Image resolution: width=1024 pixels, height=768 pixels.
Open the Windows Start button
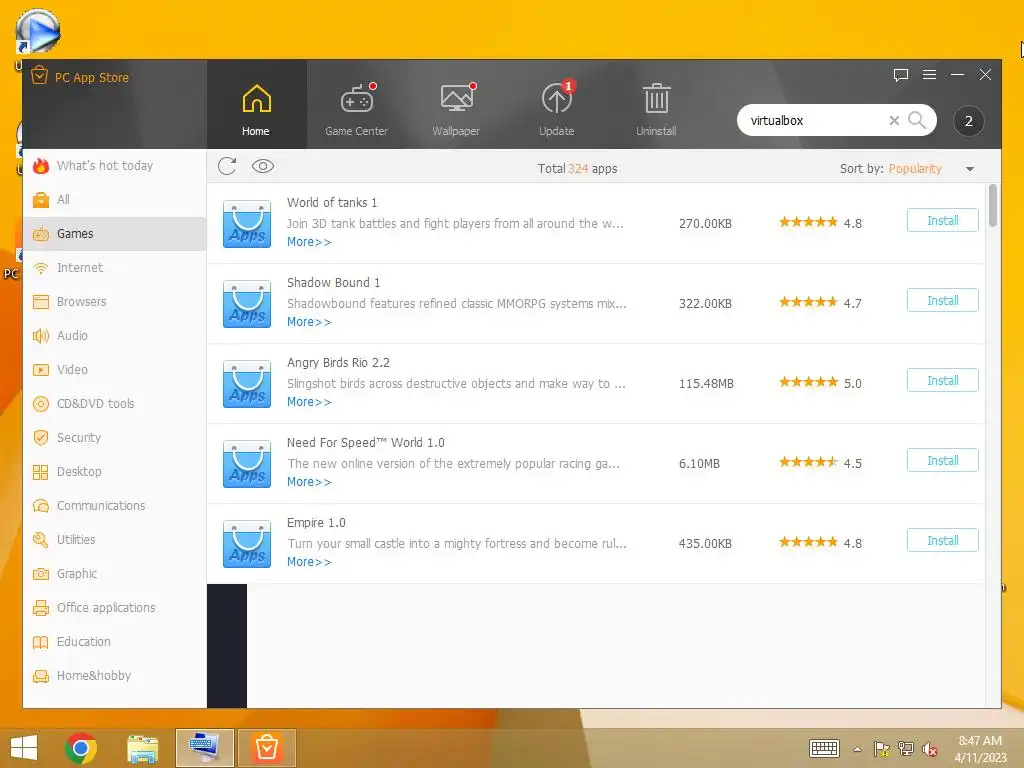[24, 748]
